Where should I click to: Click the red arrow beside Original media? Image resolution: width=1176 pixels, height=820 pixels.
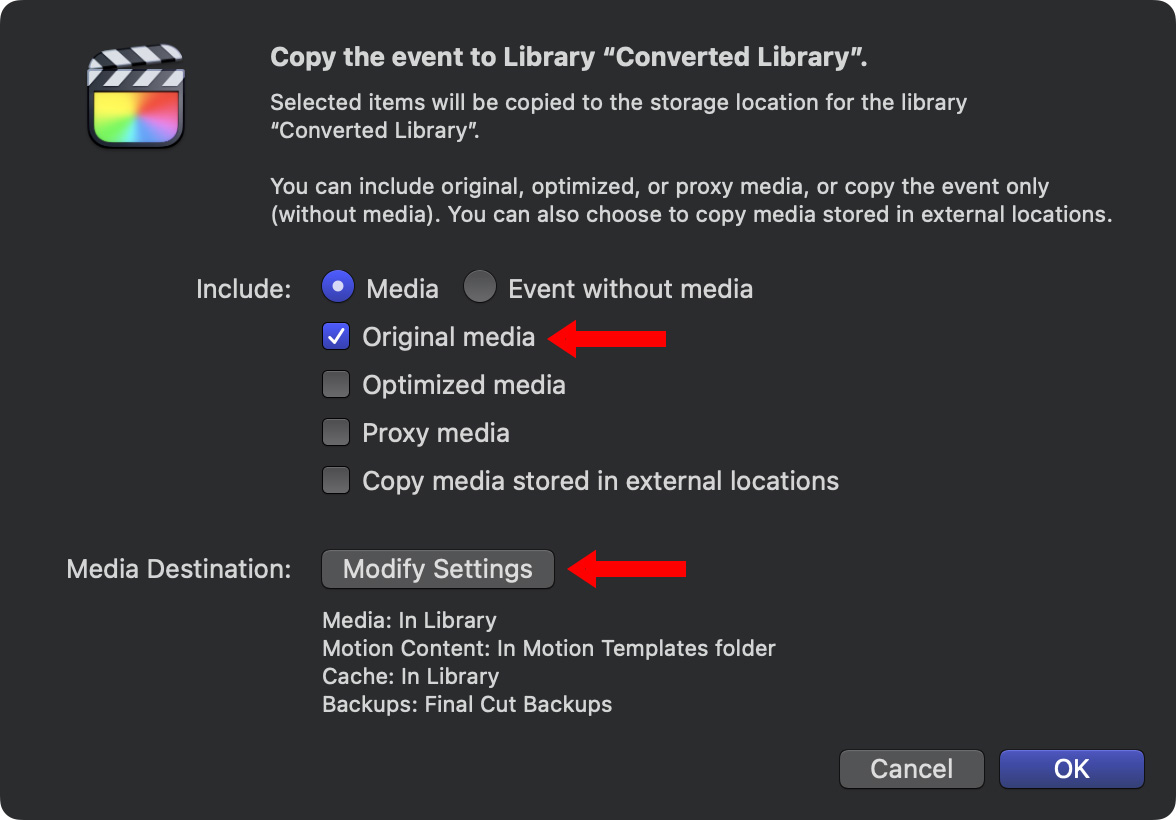click(608, 339)
